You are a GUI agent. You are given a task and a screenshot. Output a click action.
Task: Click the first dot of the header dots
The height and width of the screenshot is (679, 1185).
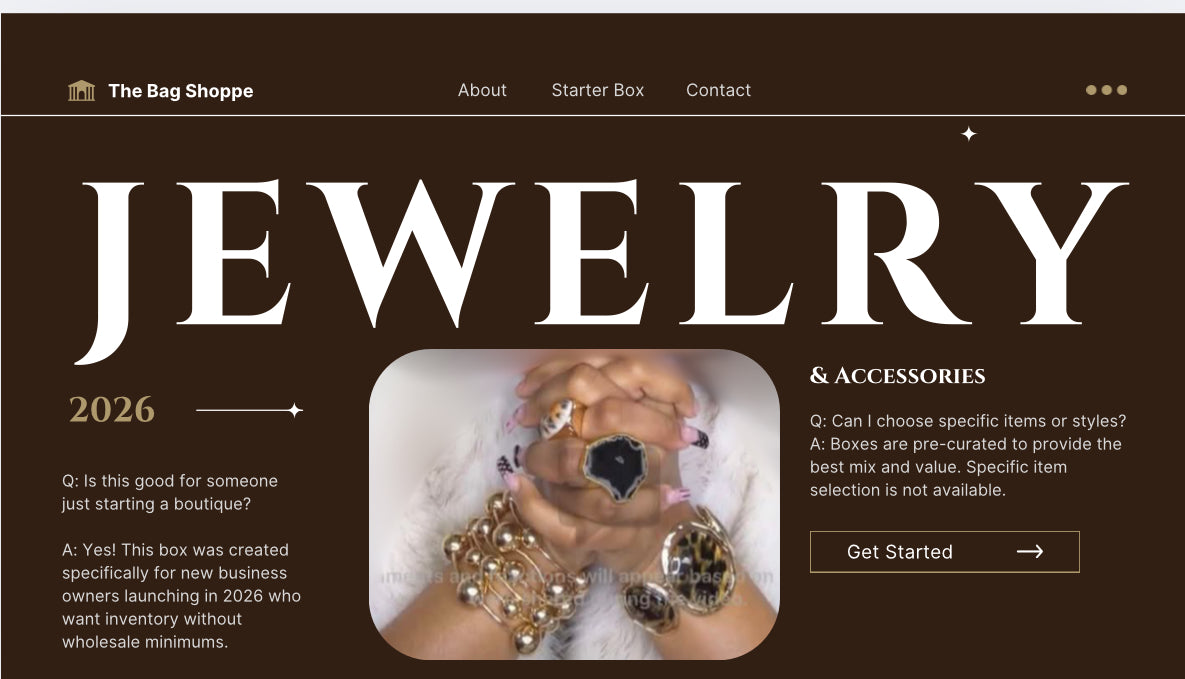[x=1091, y=90]
